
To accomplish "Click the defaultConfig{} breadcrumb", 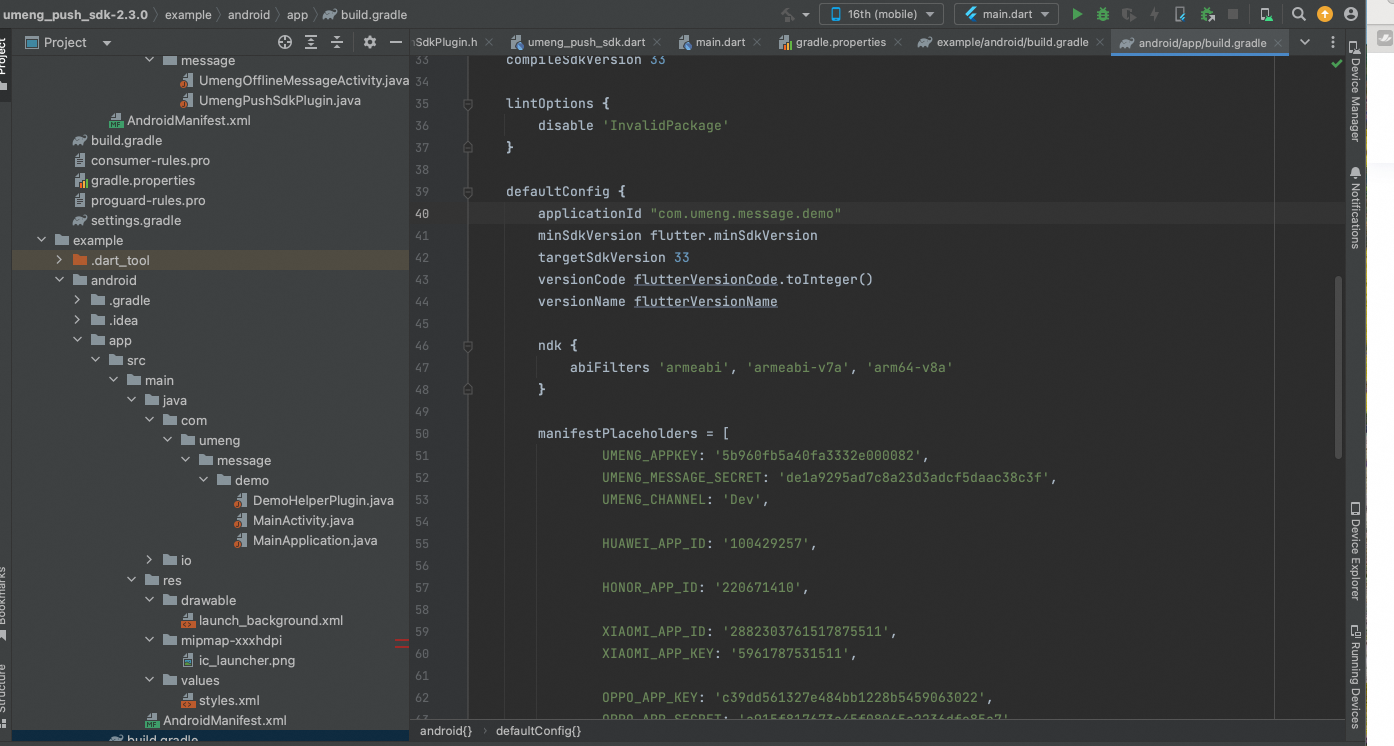I will click(x=537, y=731).
